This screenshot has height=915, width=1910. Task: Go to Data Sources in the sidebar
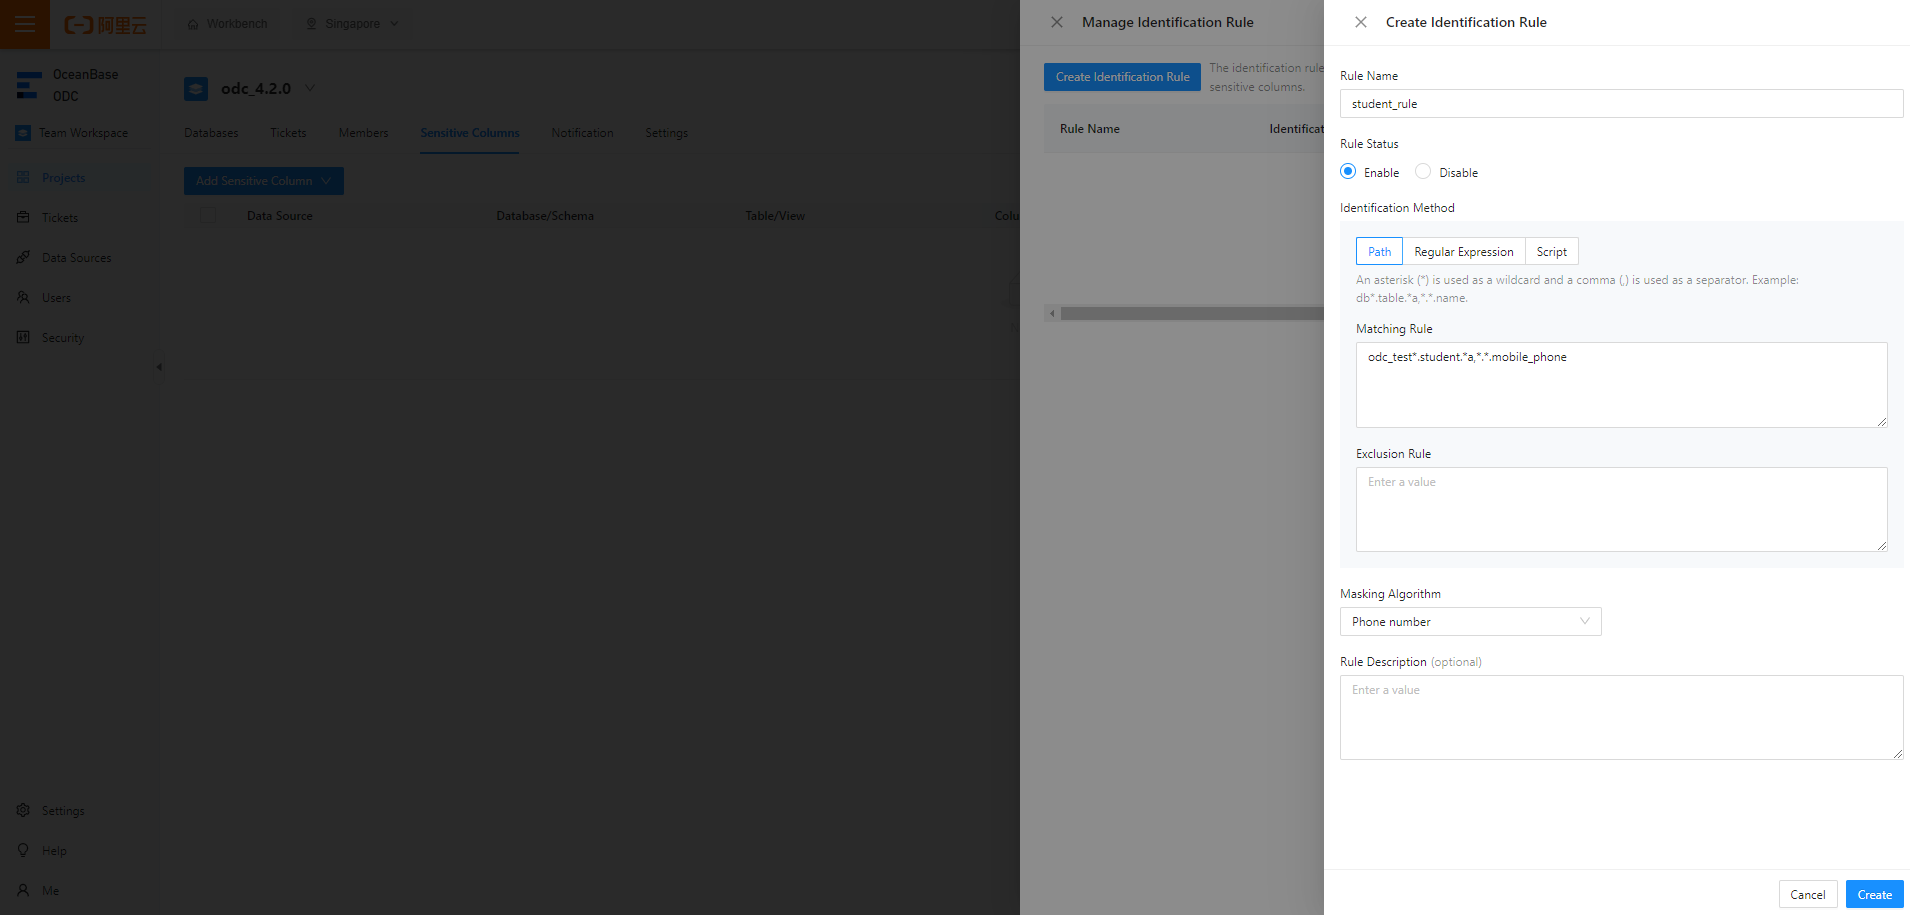(77, 258)
